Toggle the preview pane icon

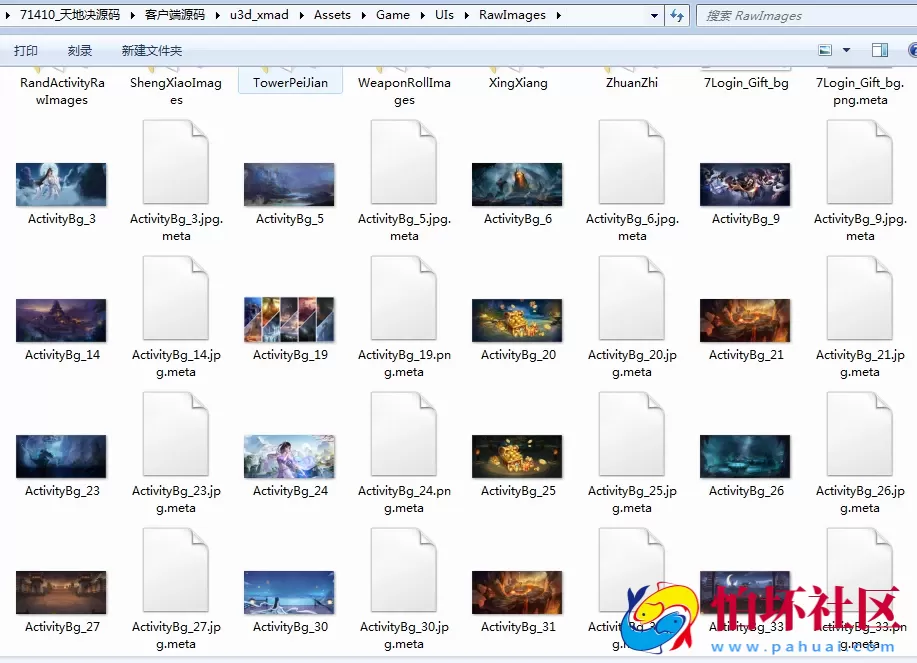click(x=880, y=50)
